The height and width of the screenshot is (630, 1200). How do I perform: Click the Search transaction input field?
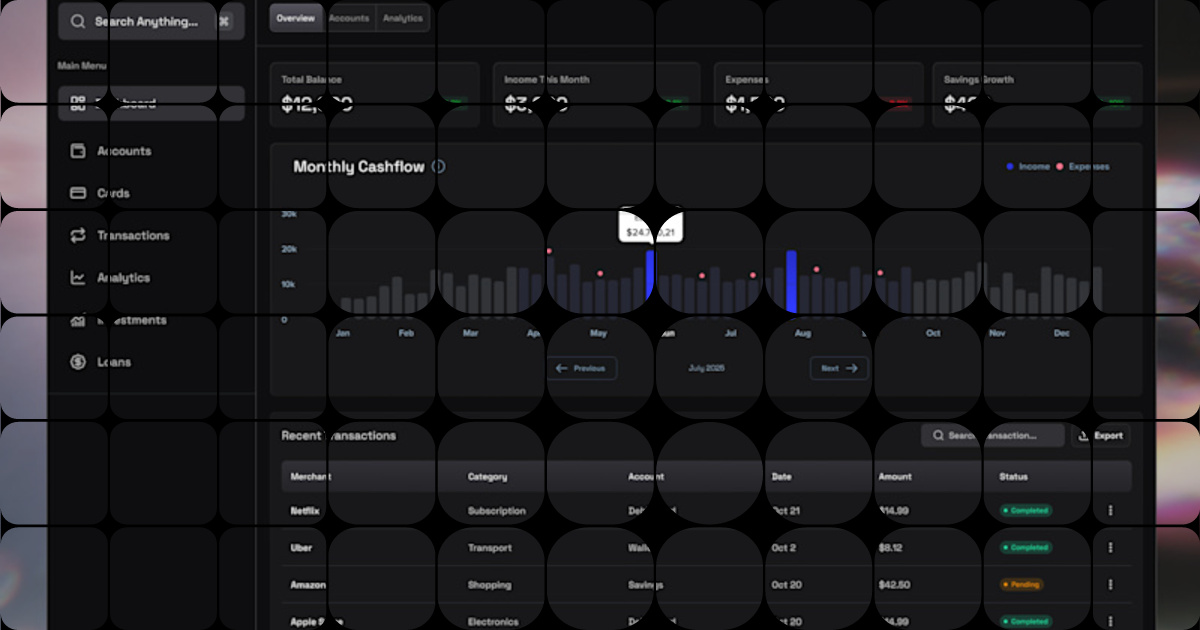tap(993, 435)
